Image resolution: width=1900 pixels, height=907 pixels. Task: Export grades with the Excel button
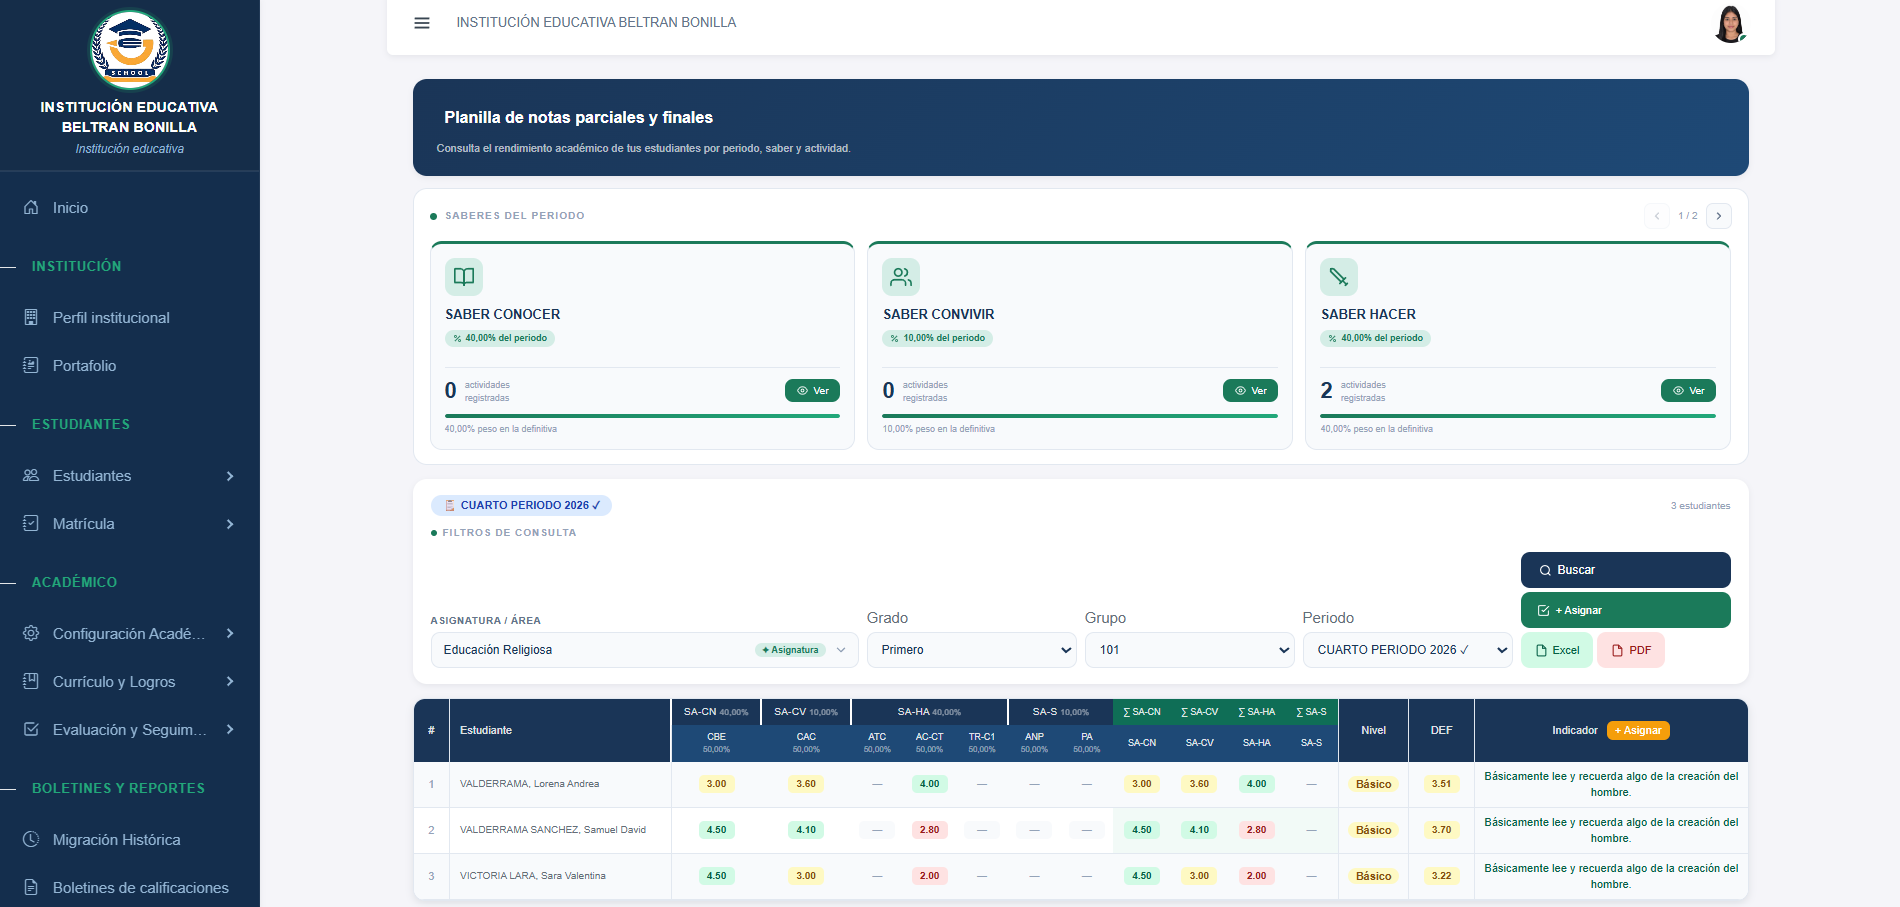coord(1557,650)
